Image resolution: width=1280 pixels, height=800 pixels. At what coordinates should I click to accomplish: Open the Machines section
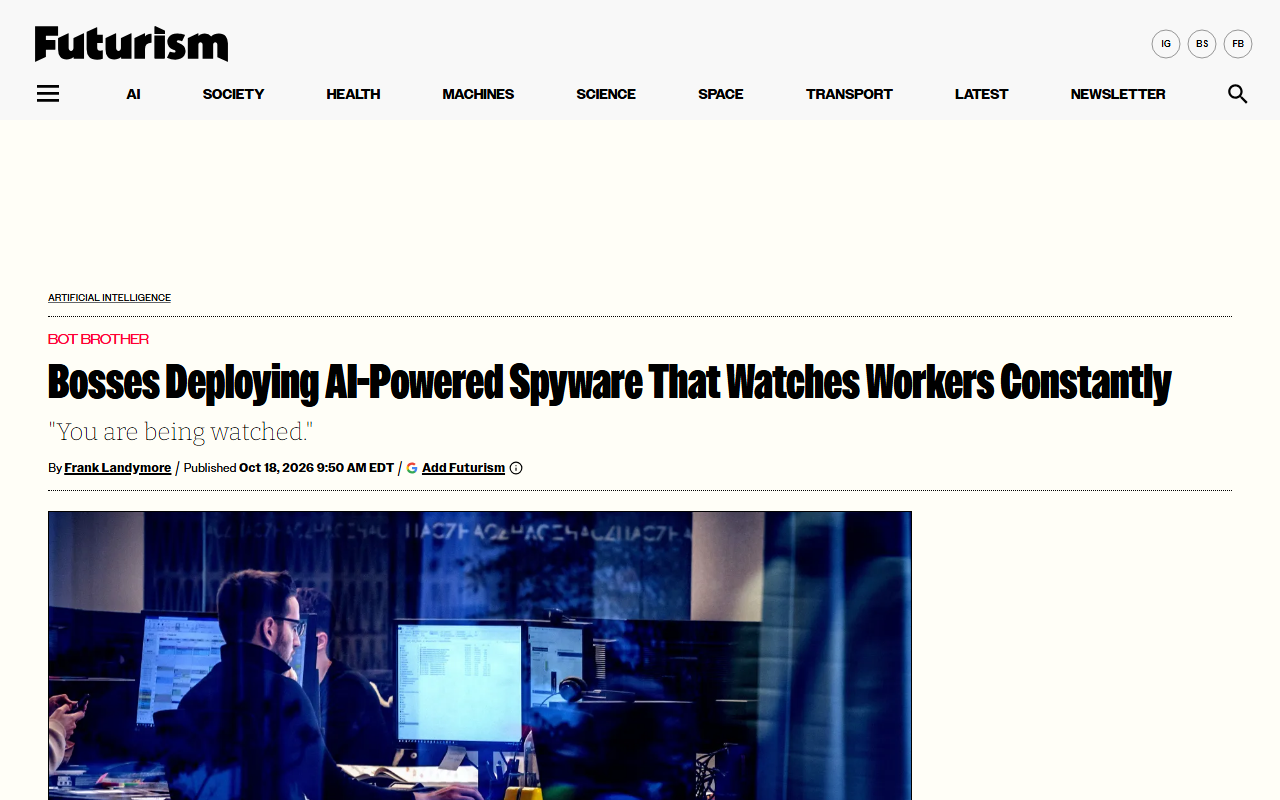point(478,94)
